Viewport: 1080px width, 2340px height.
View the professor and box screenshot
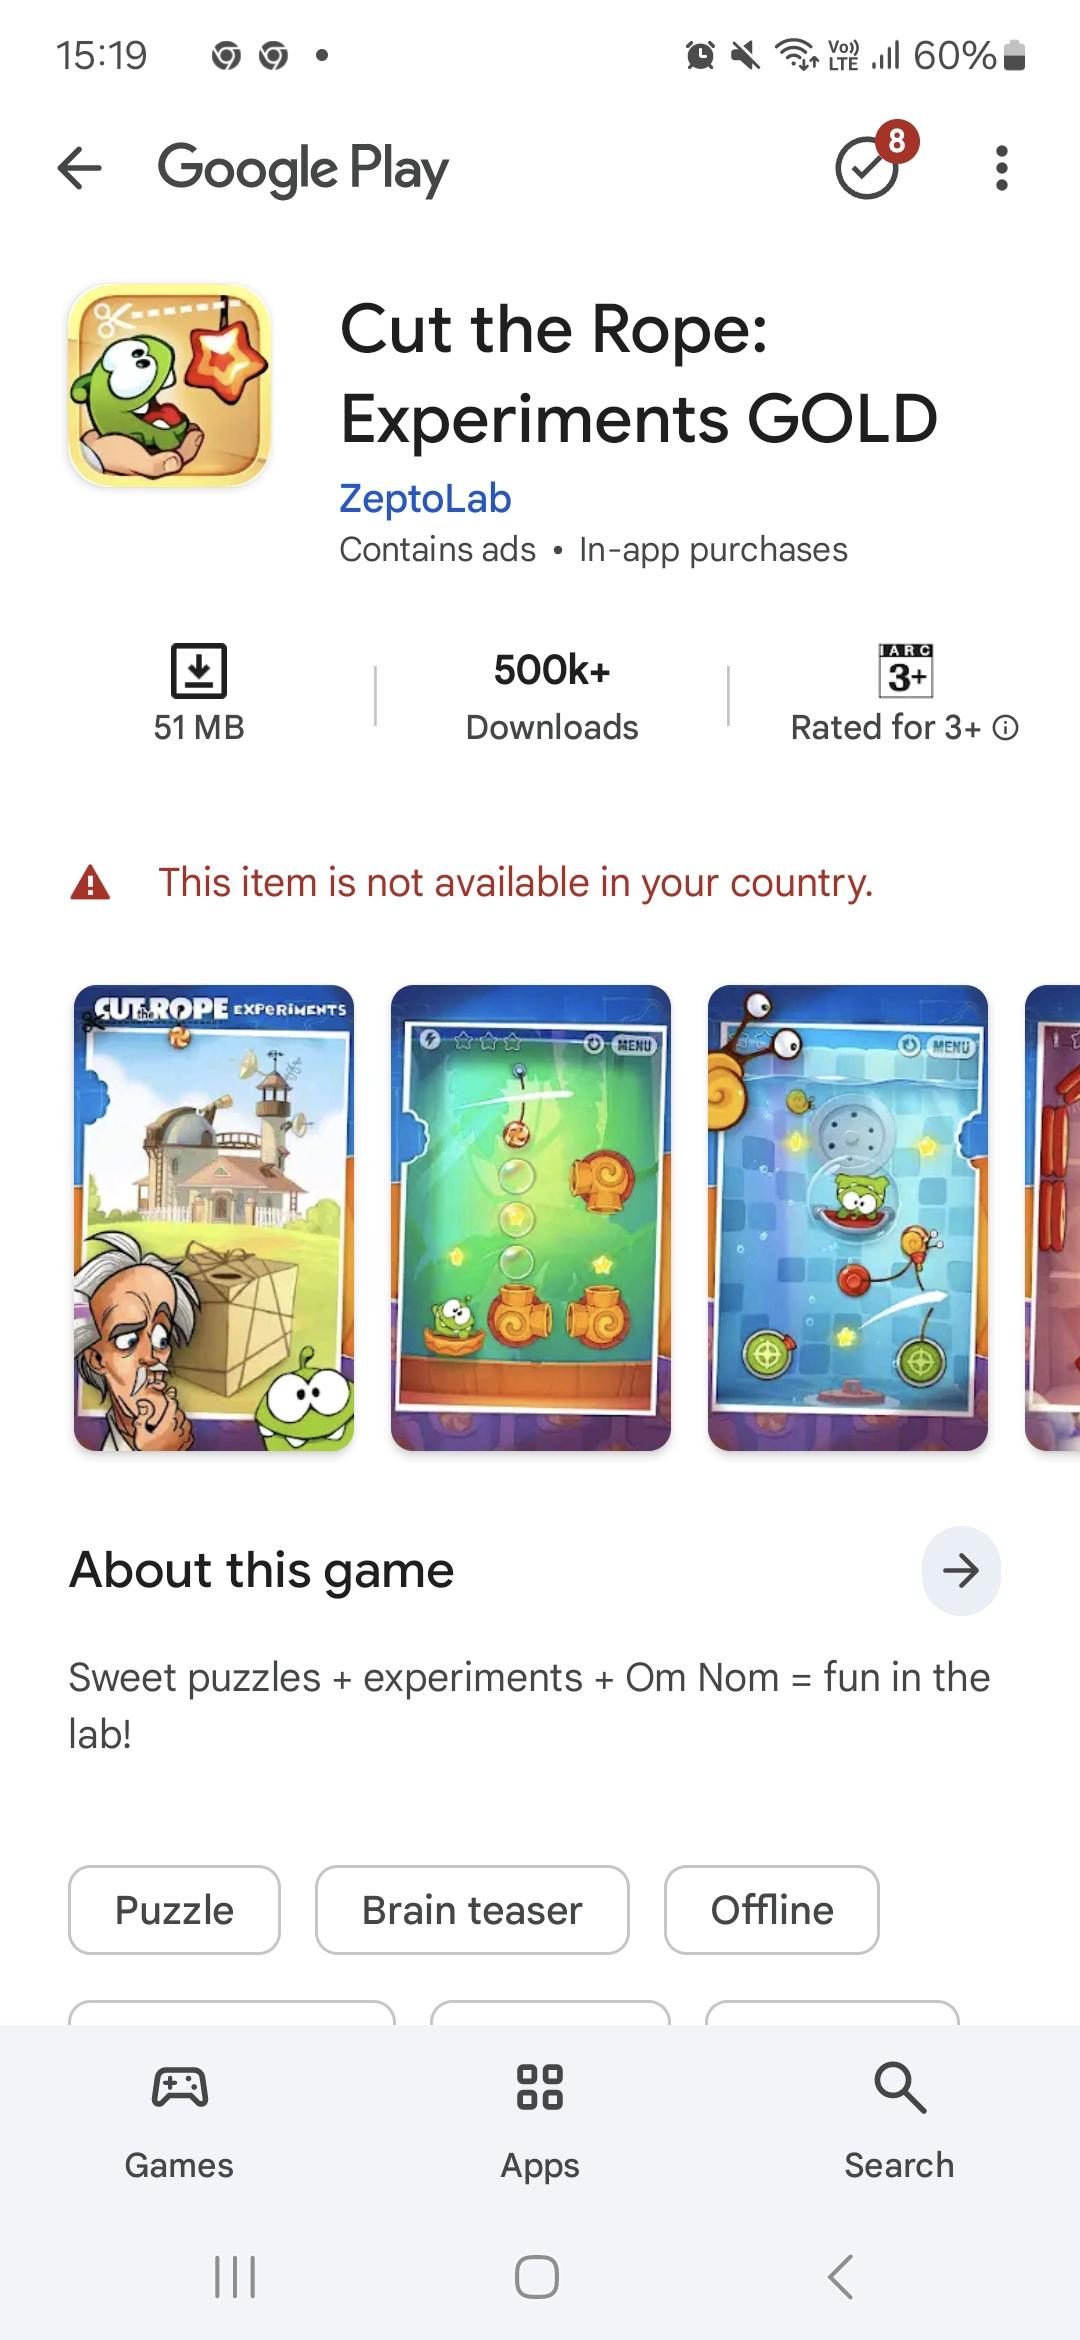[214, 1218]
